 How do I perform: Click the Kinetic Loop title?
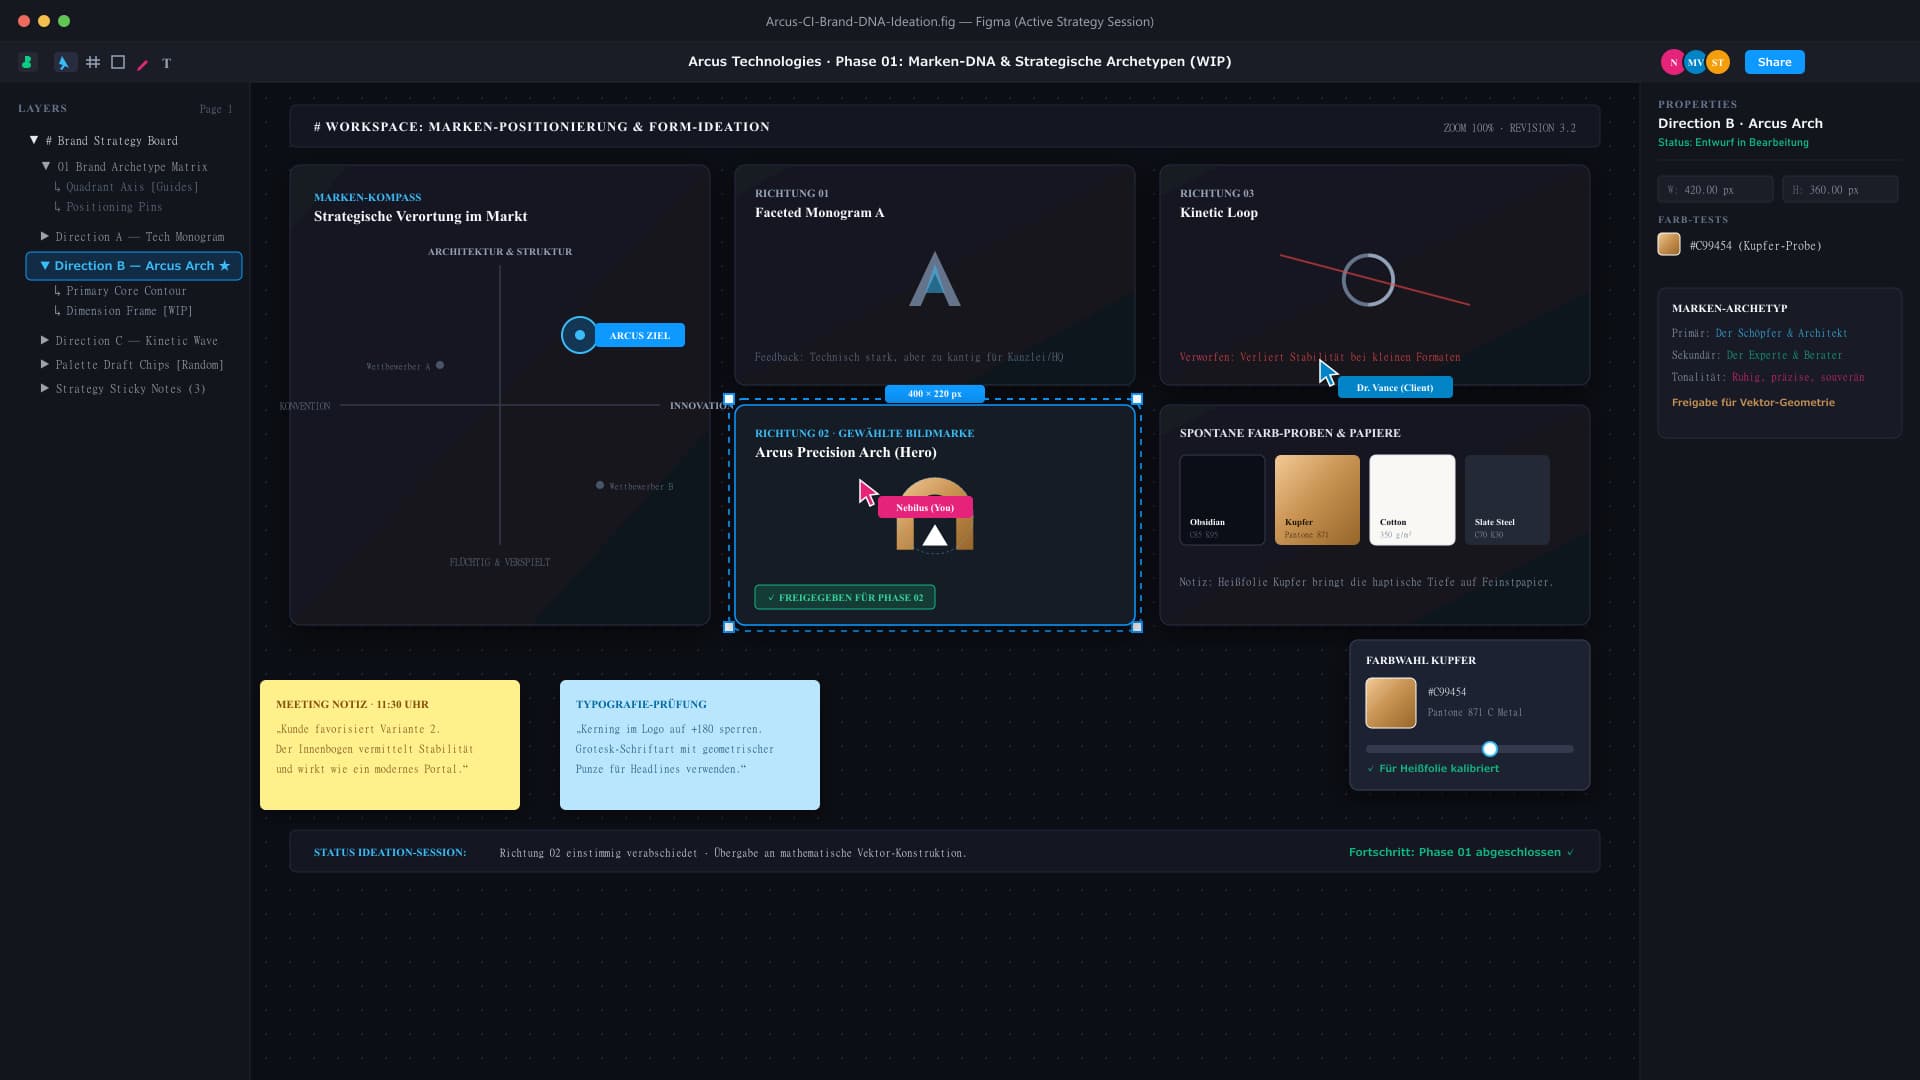(1219, 212)
